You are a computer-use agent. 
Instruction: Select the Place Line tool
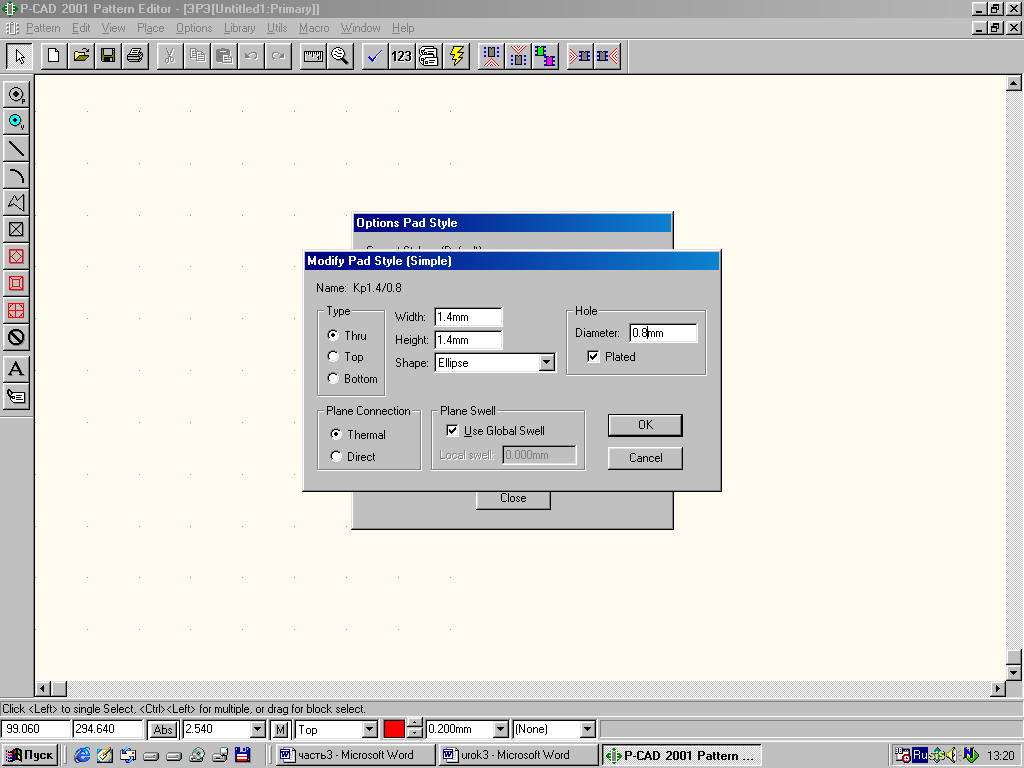coord(16,149)
